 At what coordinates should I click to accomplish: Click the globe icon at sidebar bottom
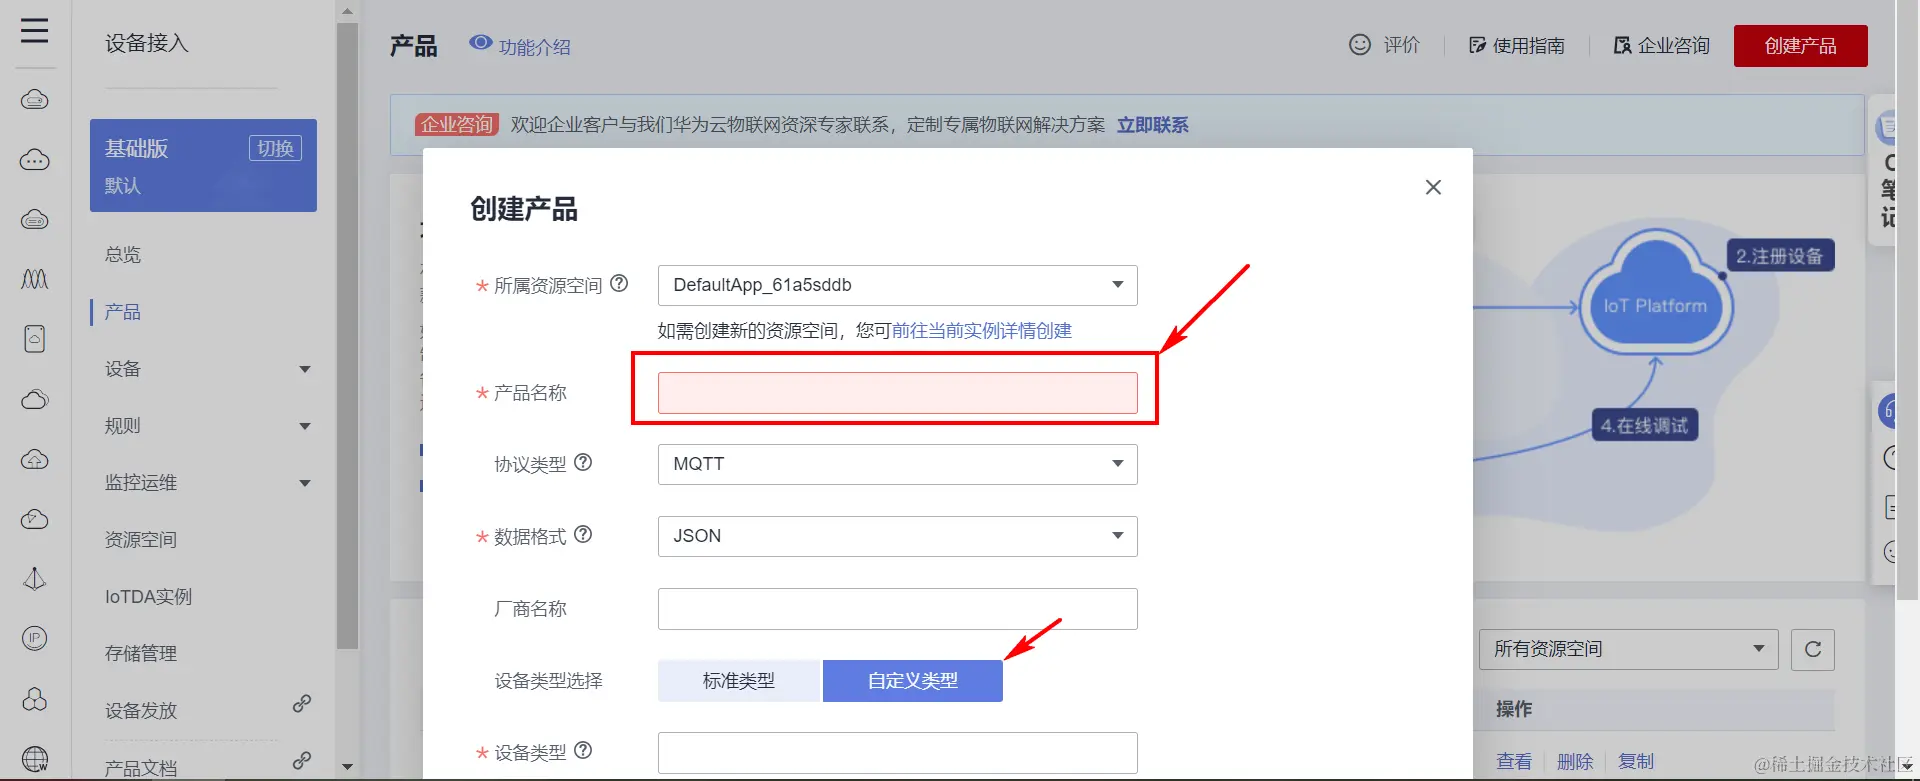click(x=35, y=759)
